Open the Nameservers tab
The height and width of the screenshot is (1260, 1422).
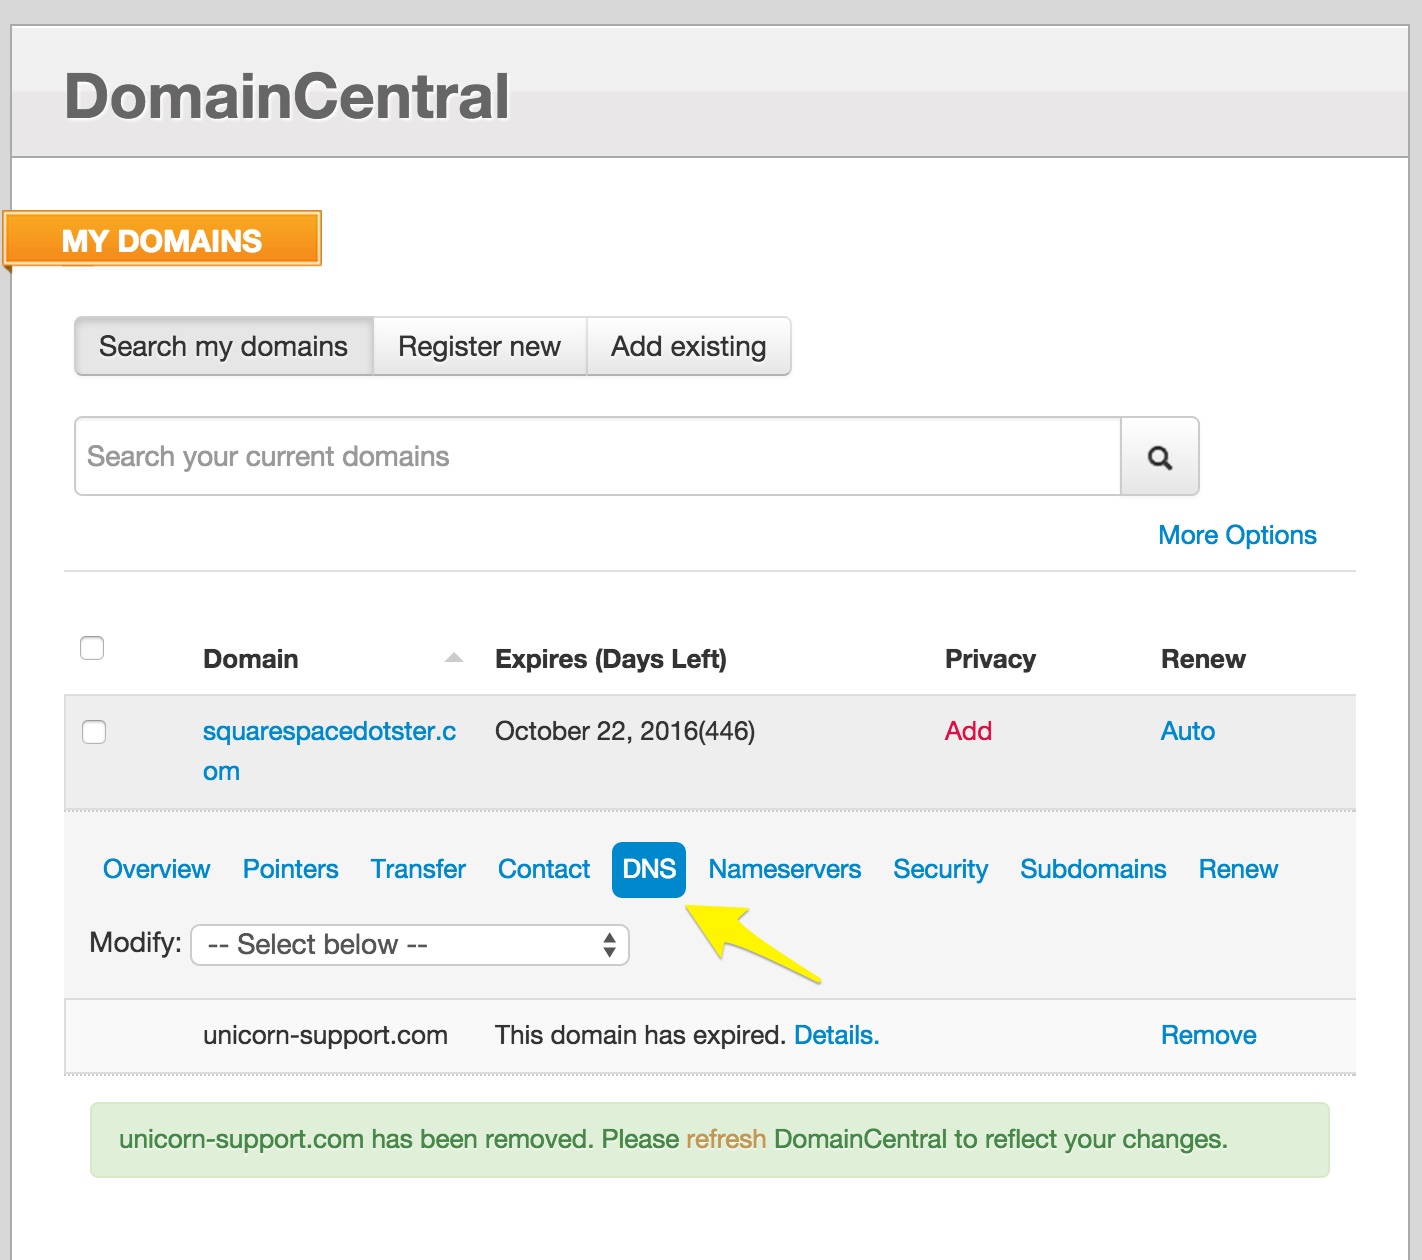[784, 869]
